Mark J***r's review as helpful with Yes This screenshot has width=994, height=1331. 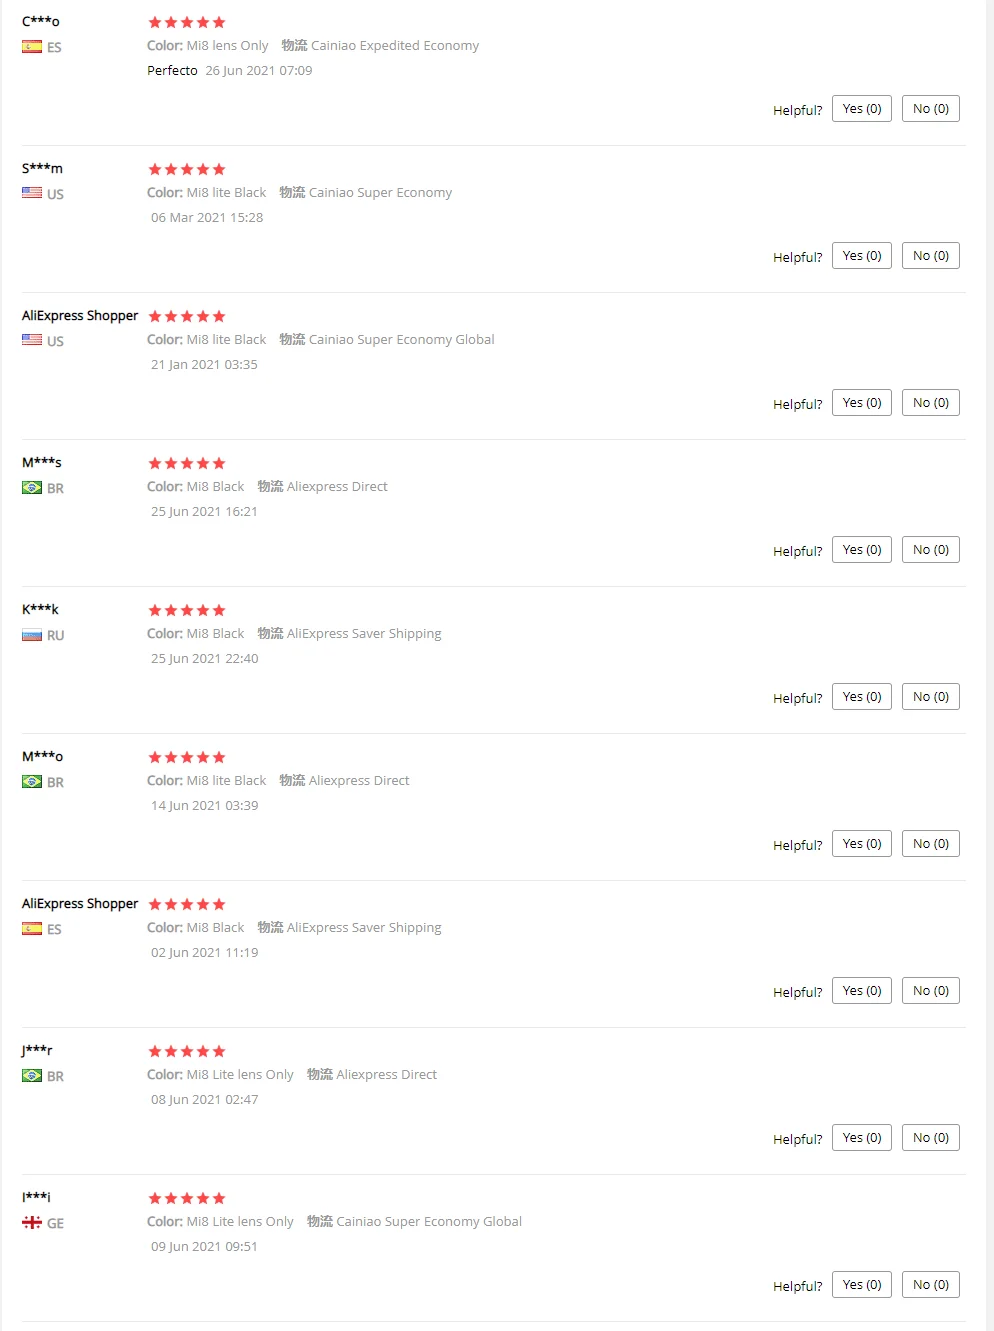coord(861,1138)
